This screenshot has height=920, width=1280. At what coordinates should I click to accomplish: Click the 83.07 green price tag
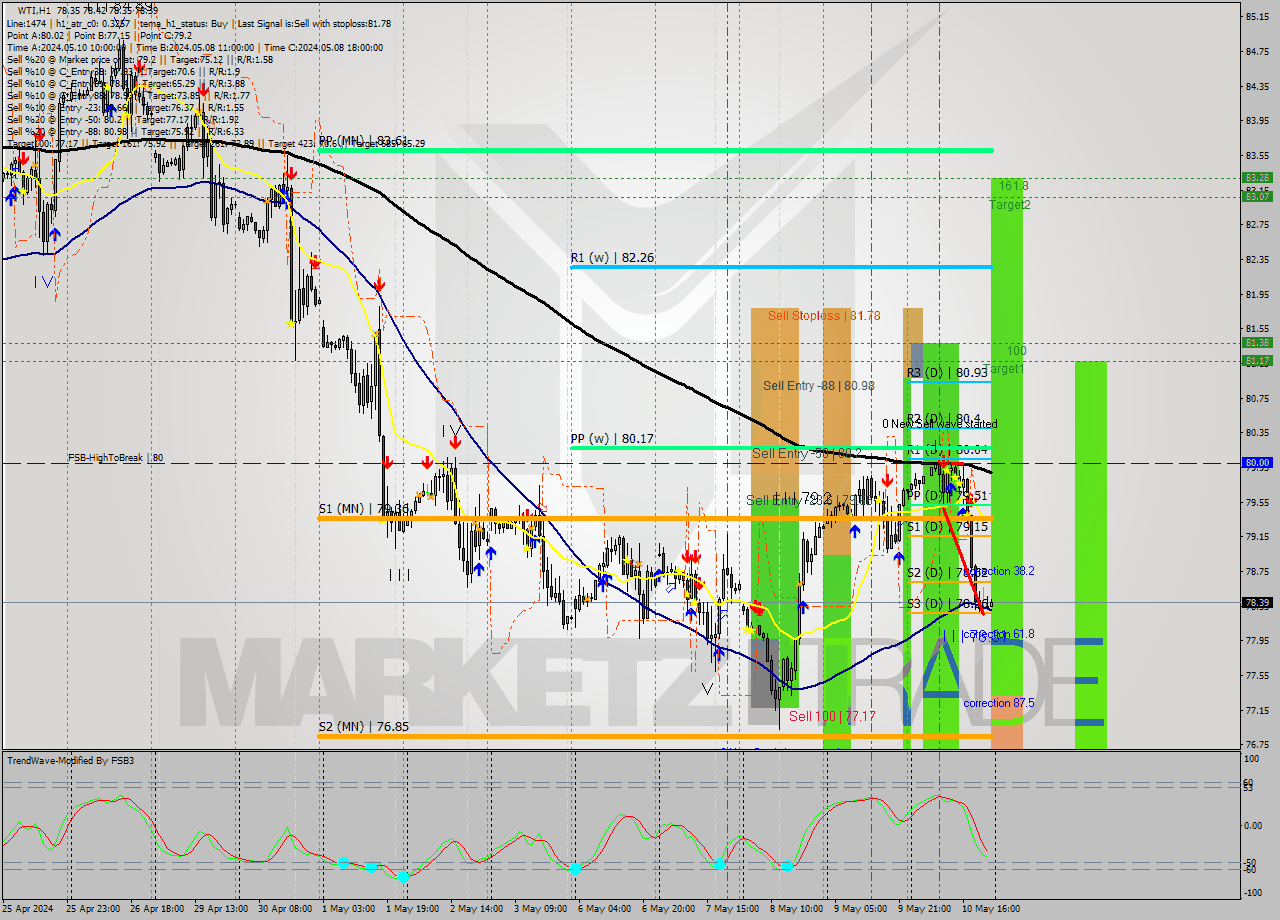1257,196
